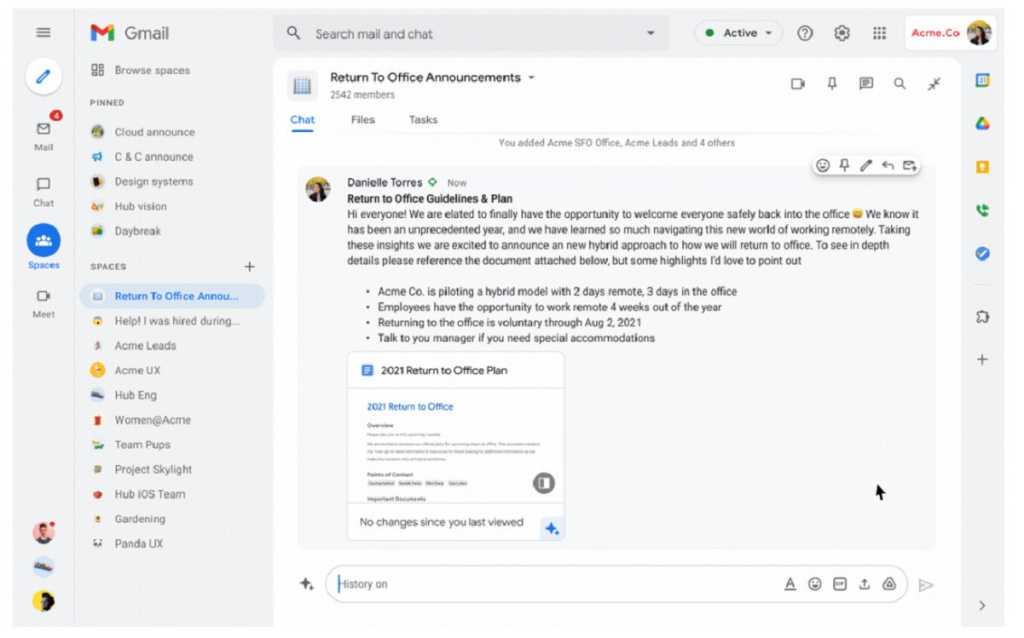Collapse the space view with arrows icon
1024x638 pixels.
pos(935,84)
